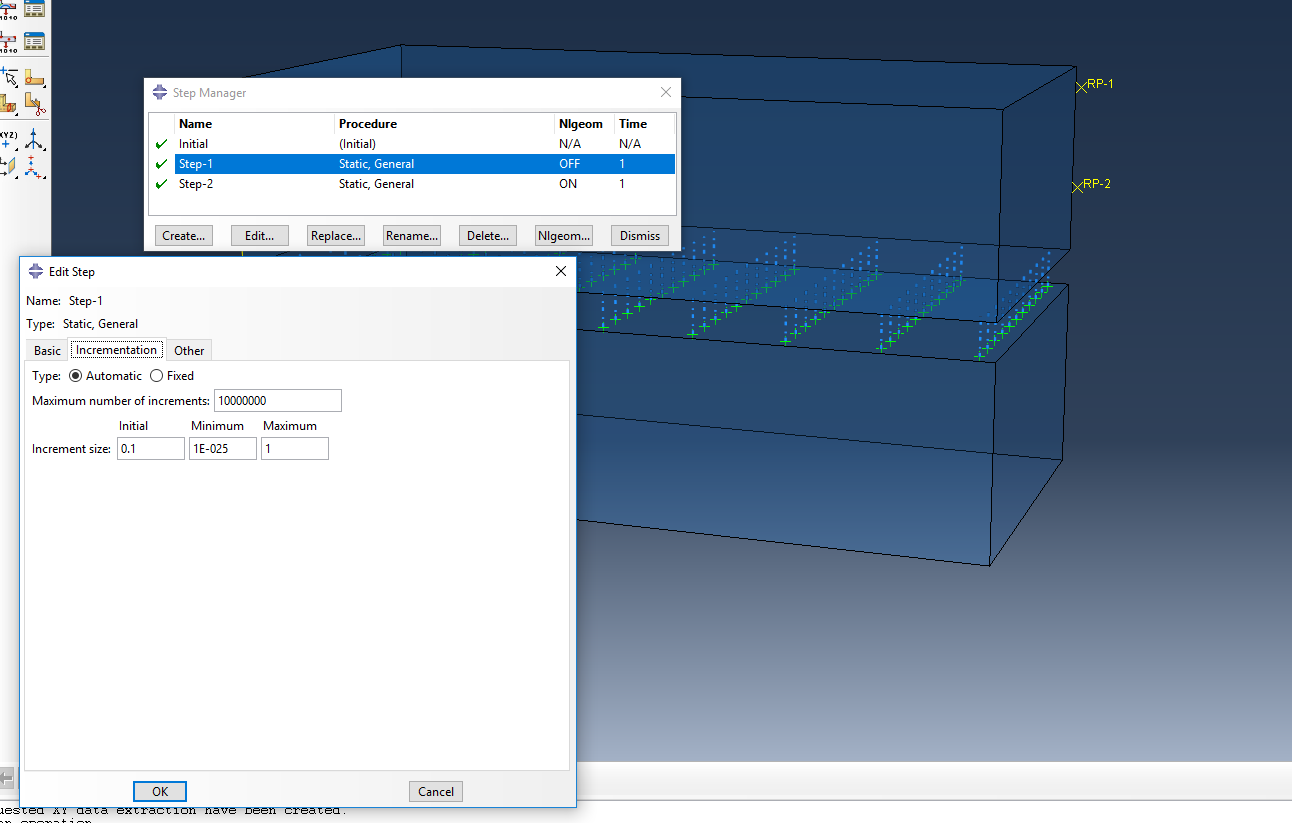Screen dimensions: 1292x823
Task: Close the Edit Step dialog window
Action: click(x=561, y=271)
